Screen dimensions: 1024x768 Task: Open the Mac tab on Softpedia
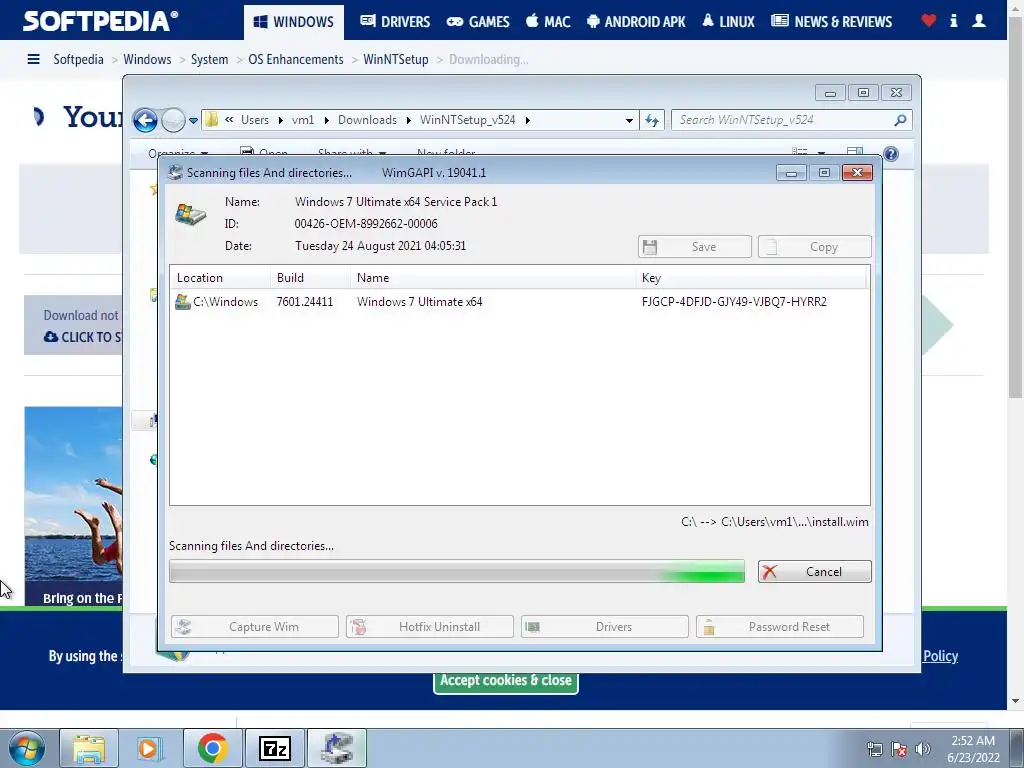point(548,22)
